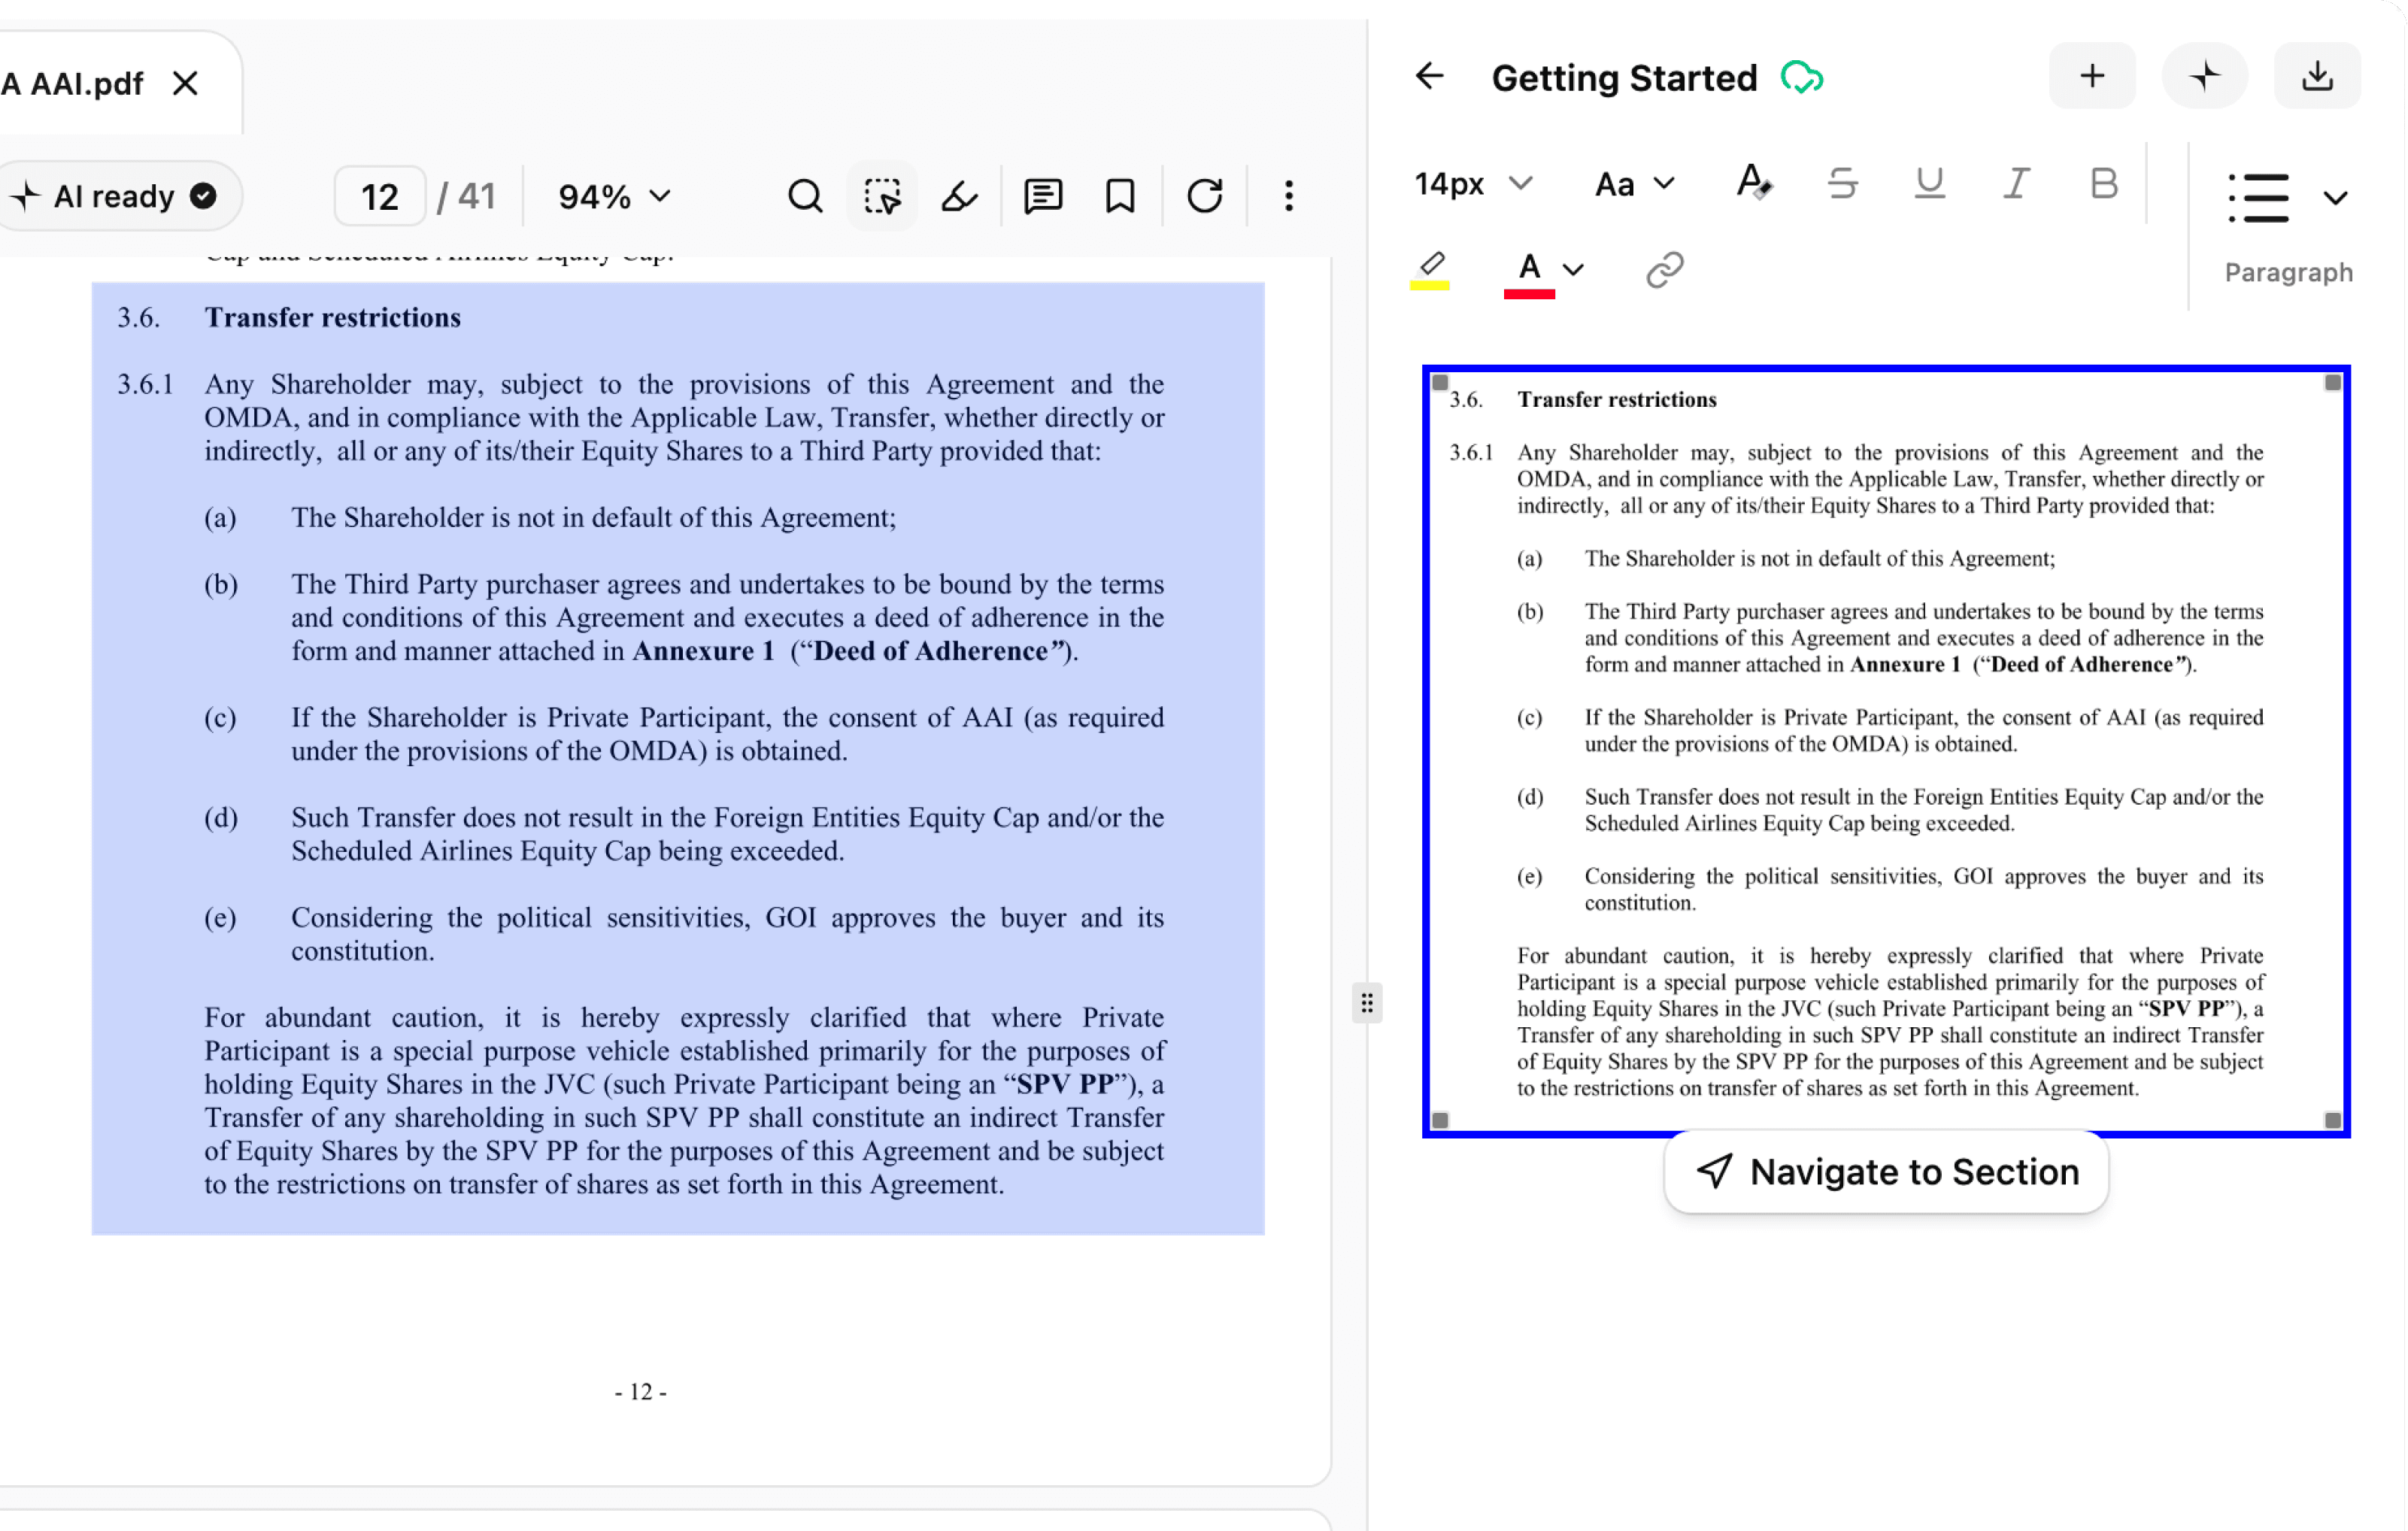Toggle italic formatting
2408x1531 pixels.
(2016, 184)
